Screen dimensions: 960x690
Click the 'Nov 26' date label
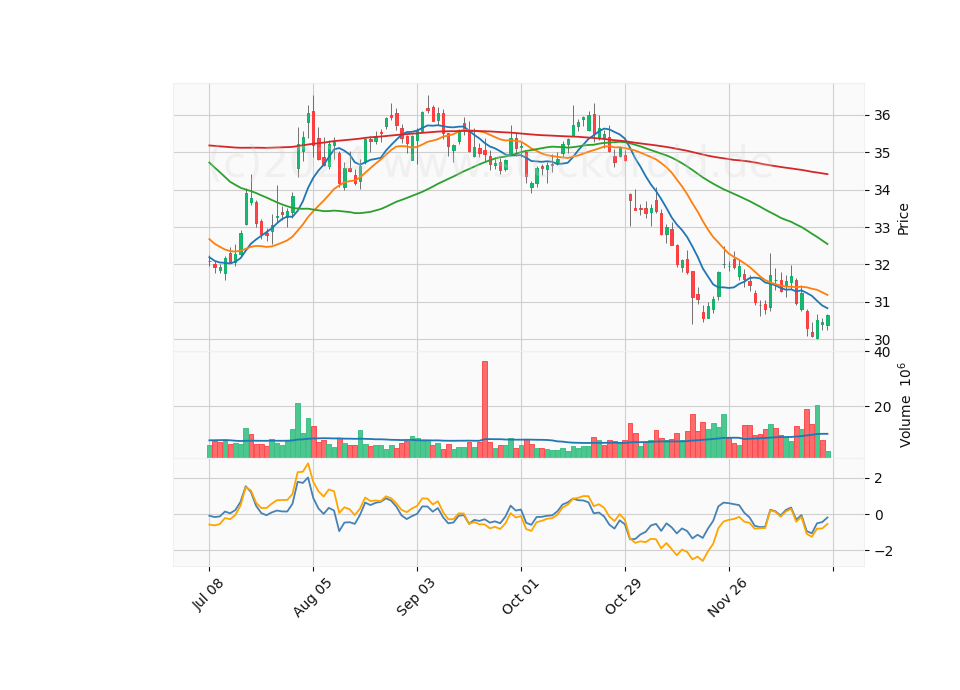pos(727,598)
